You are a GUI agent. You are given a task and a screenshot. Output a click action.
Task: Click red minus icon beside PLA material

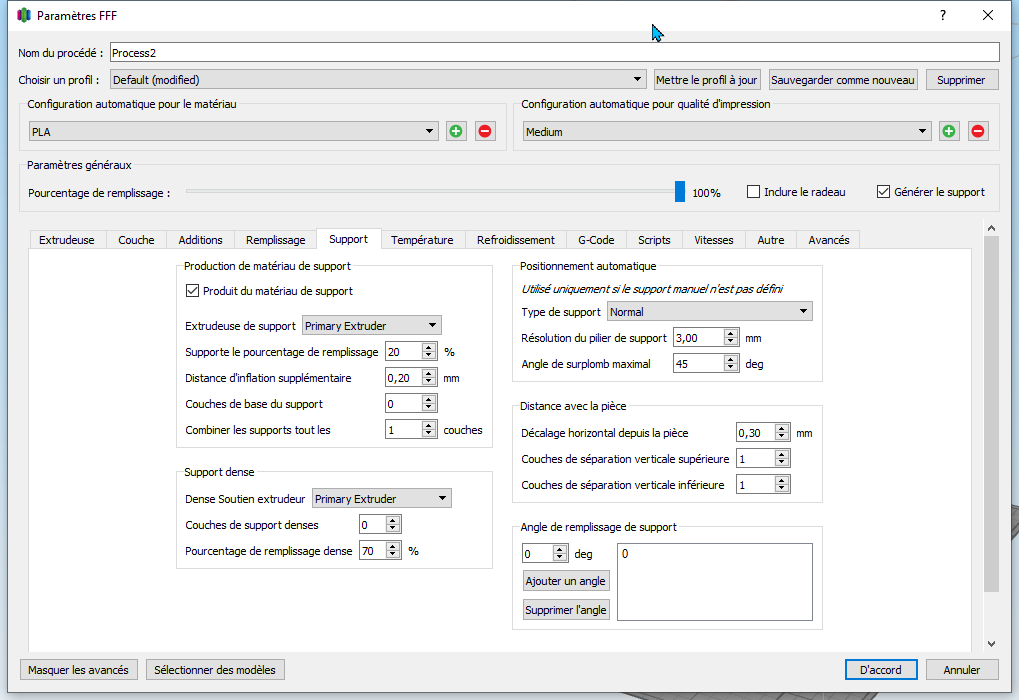[486, 131]
